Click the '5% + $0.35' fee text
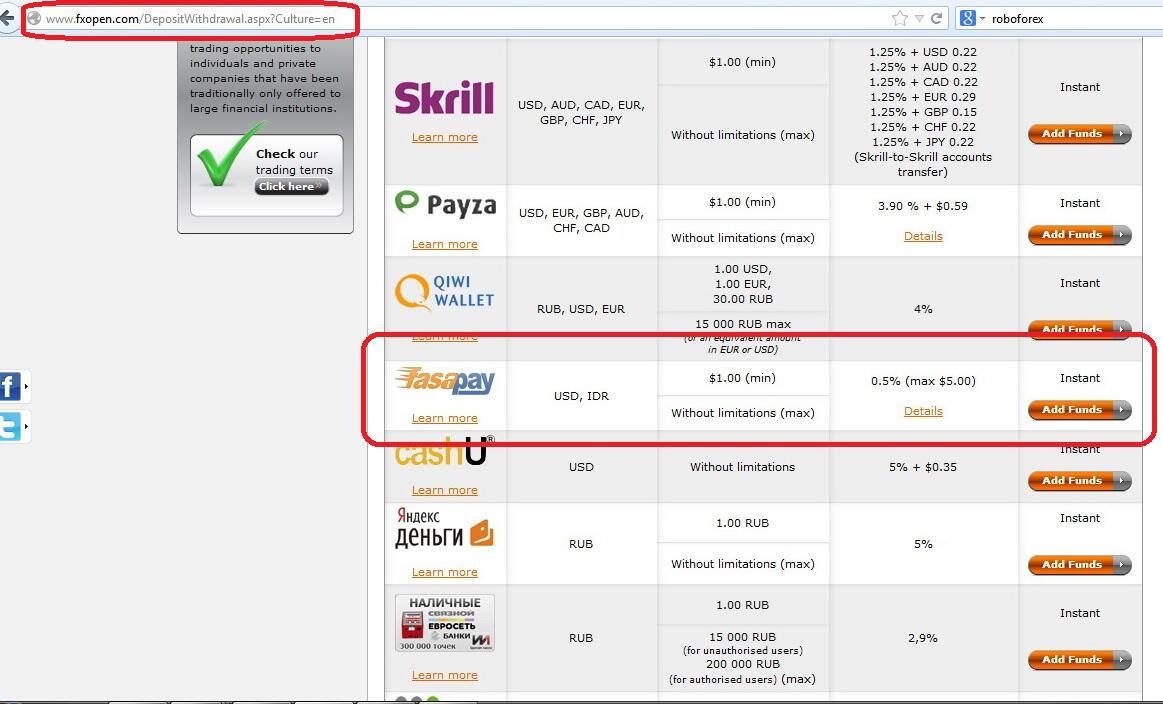 [x=923, y=467]
